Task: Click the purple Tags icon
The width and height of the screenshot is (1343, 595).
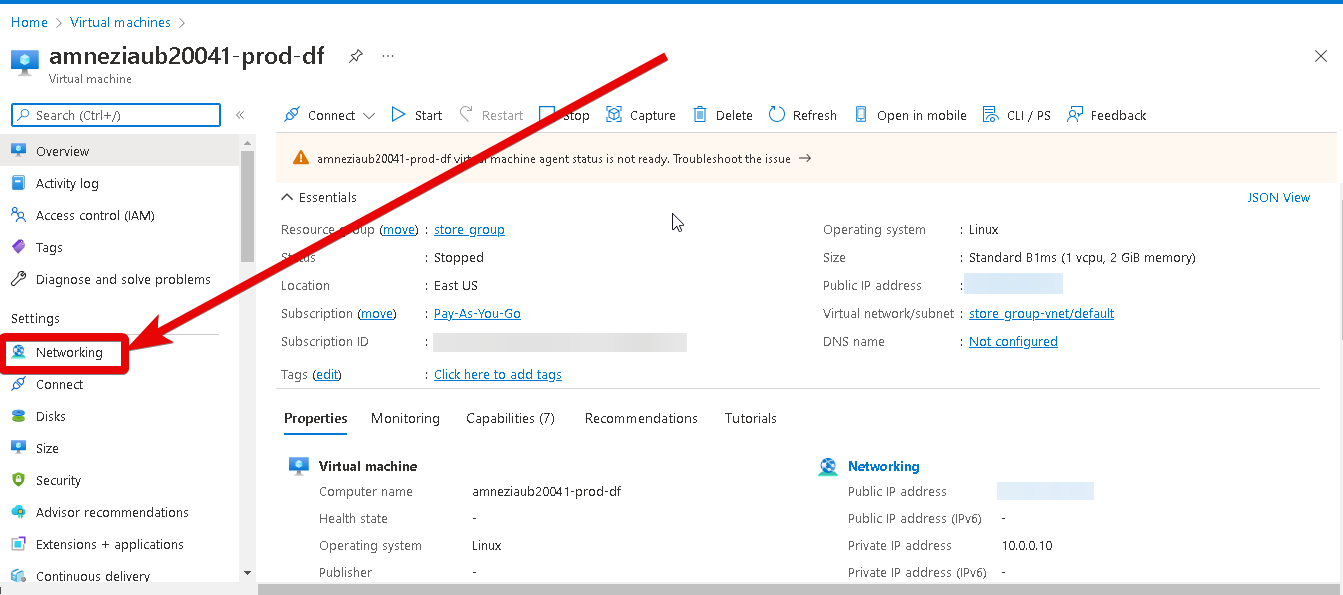Action: (18, 247)
